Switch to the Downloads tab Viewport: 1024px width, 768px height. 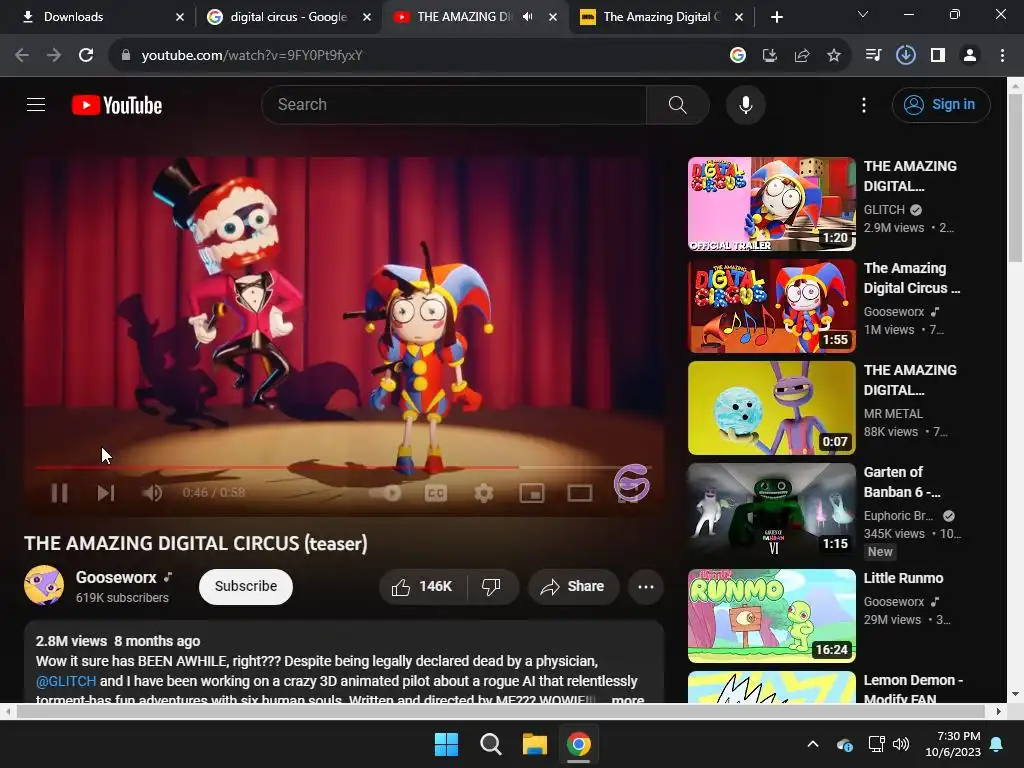97,17
